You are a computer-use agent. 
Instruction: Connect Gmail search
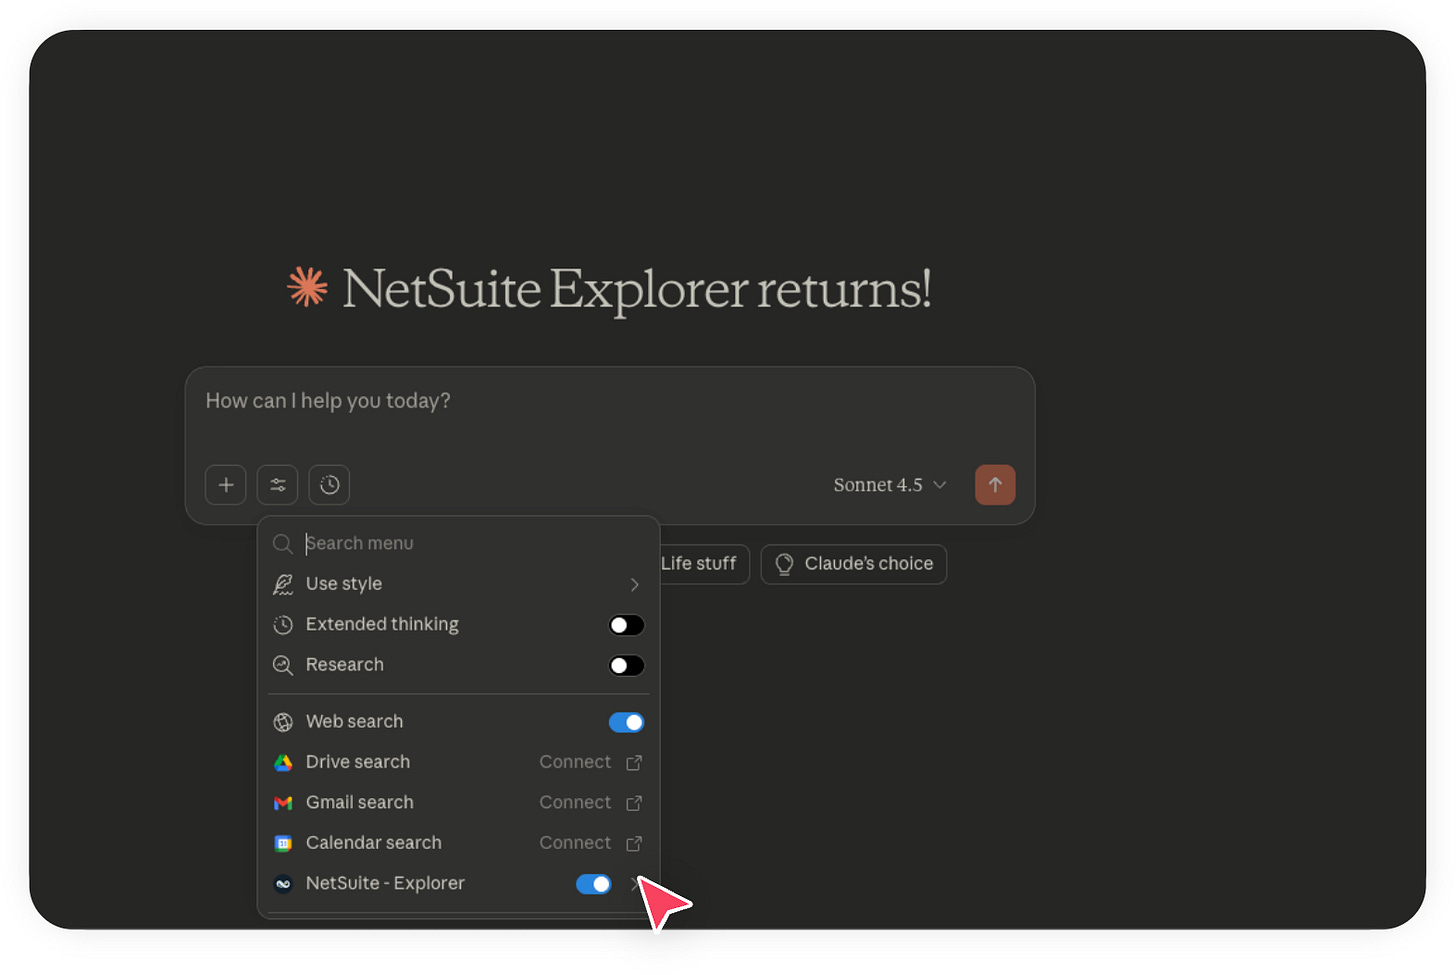(575, 802)
